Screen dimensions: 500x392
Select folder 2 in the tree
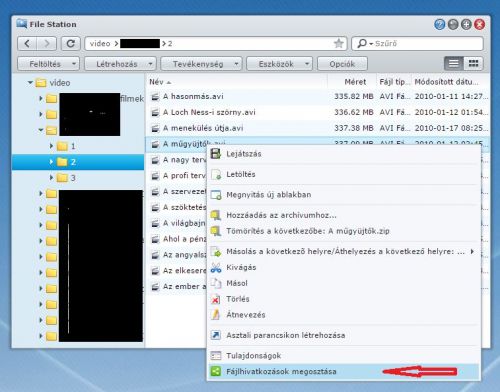pyautogui.click(x=78, y=162)
